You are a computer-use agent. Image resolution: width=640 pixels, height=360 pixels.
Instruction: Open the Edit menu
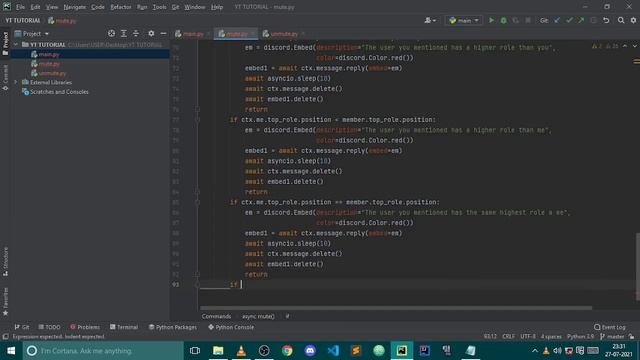[x=35, y=7]
